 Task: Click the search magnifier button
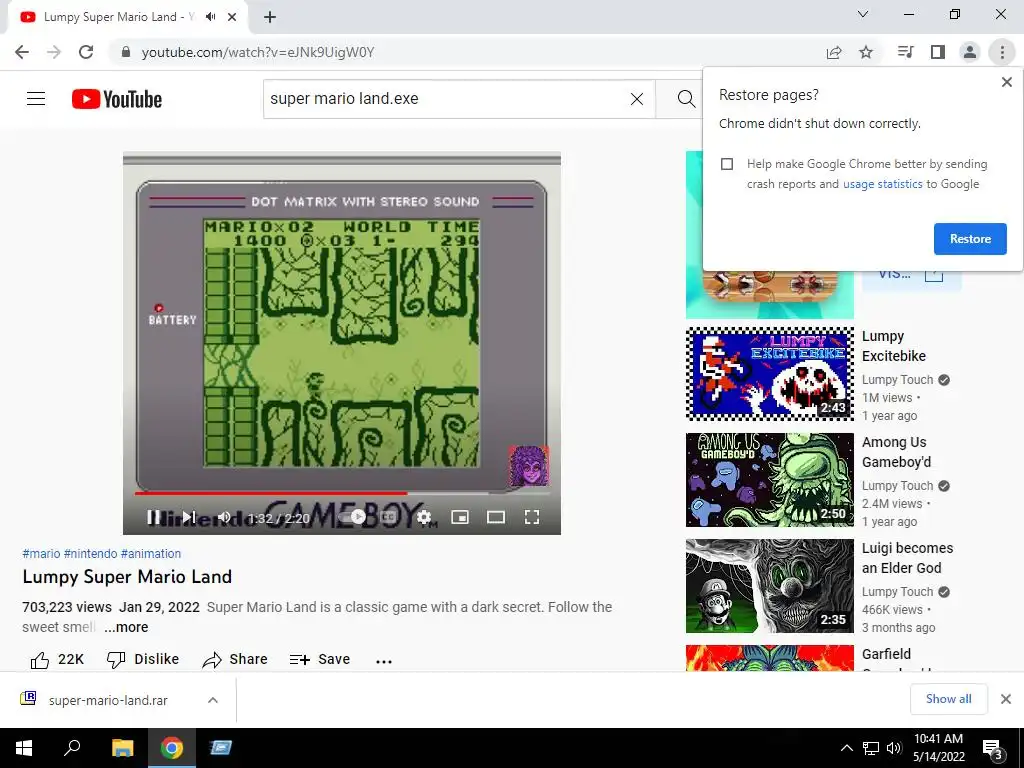[x=686, y=99]
